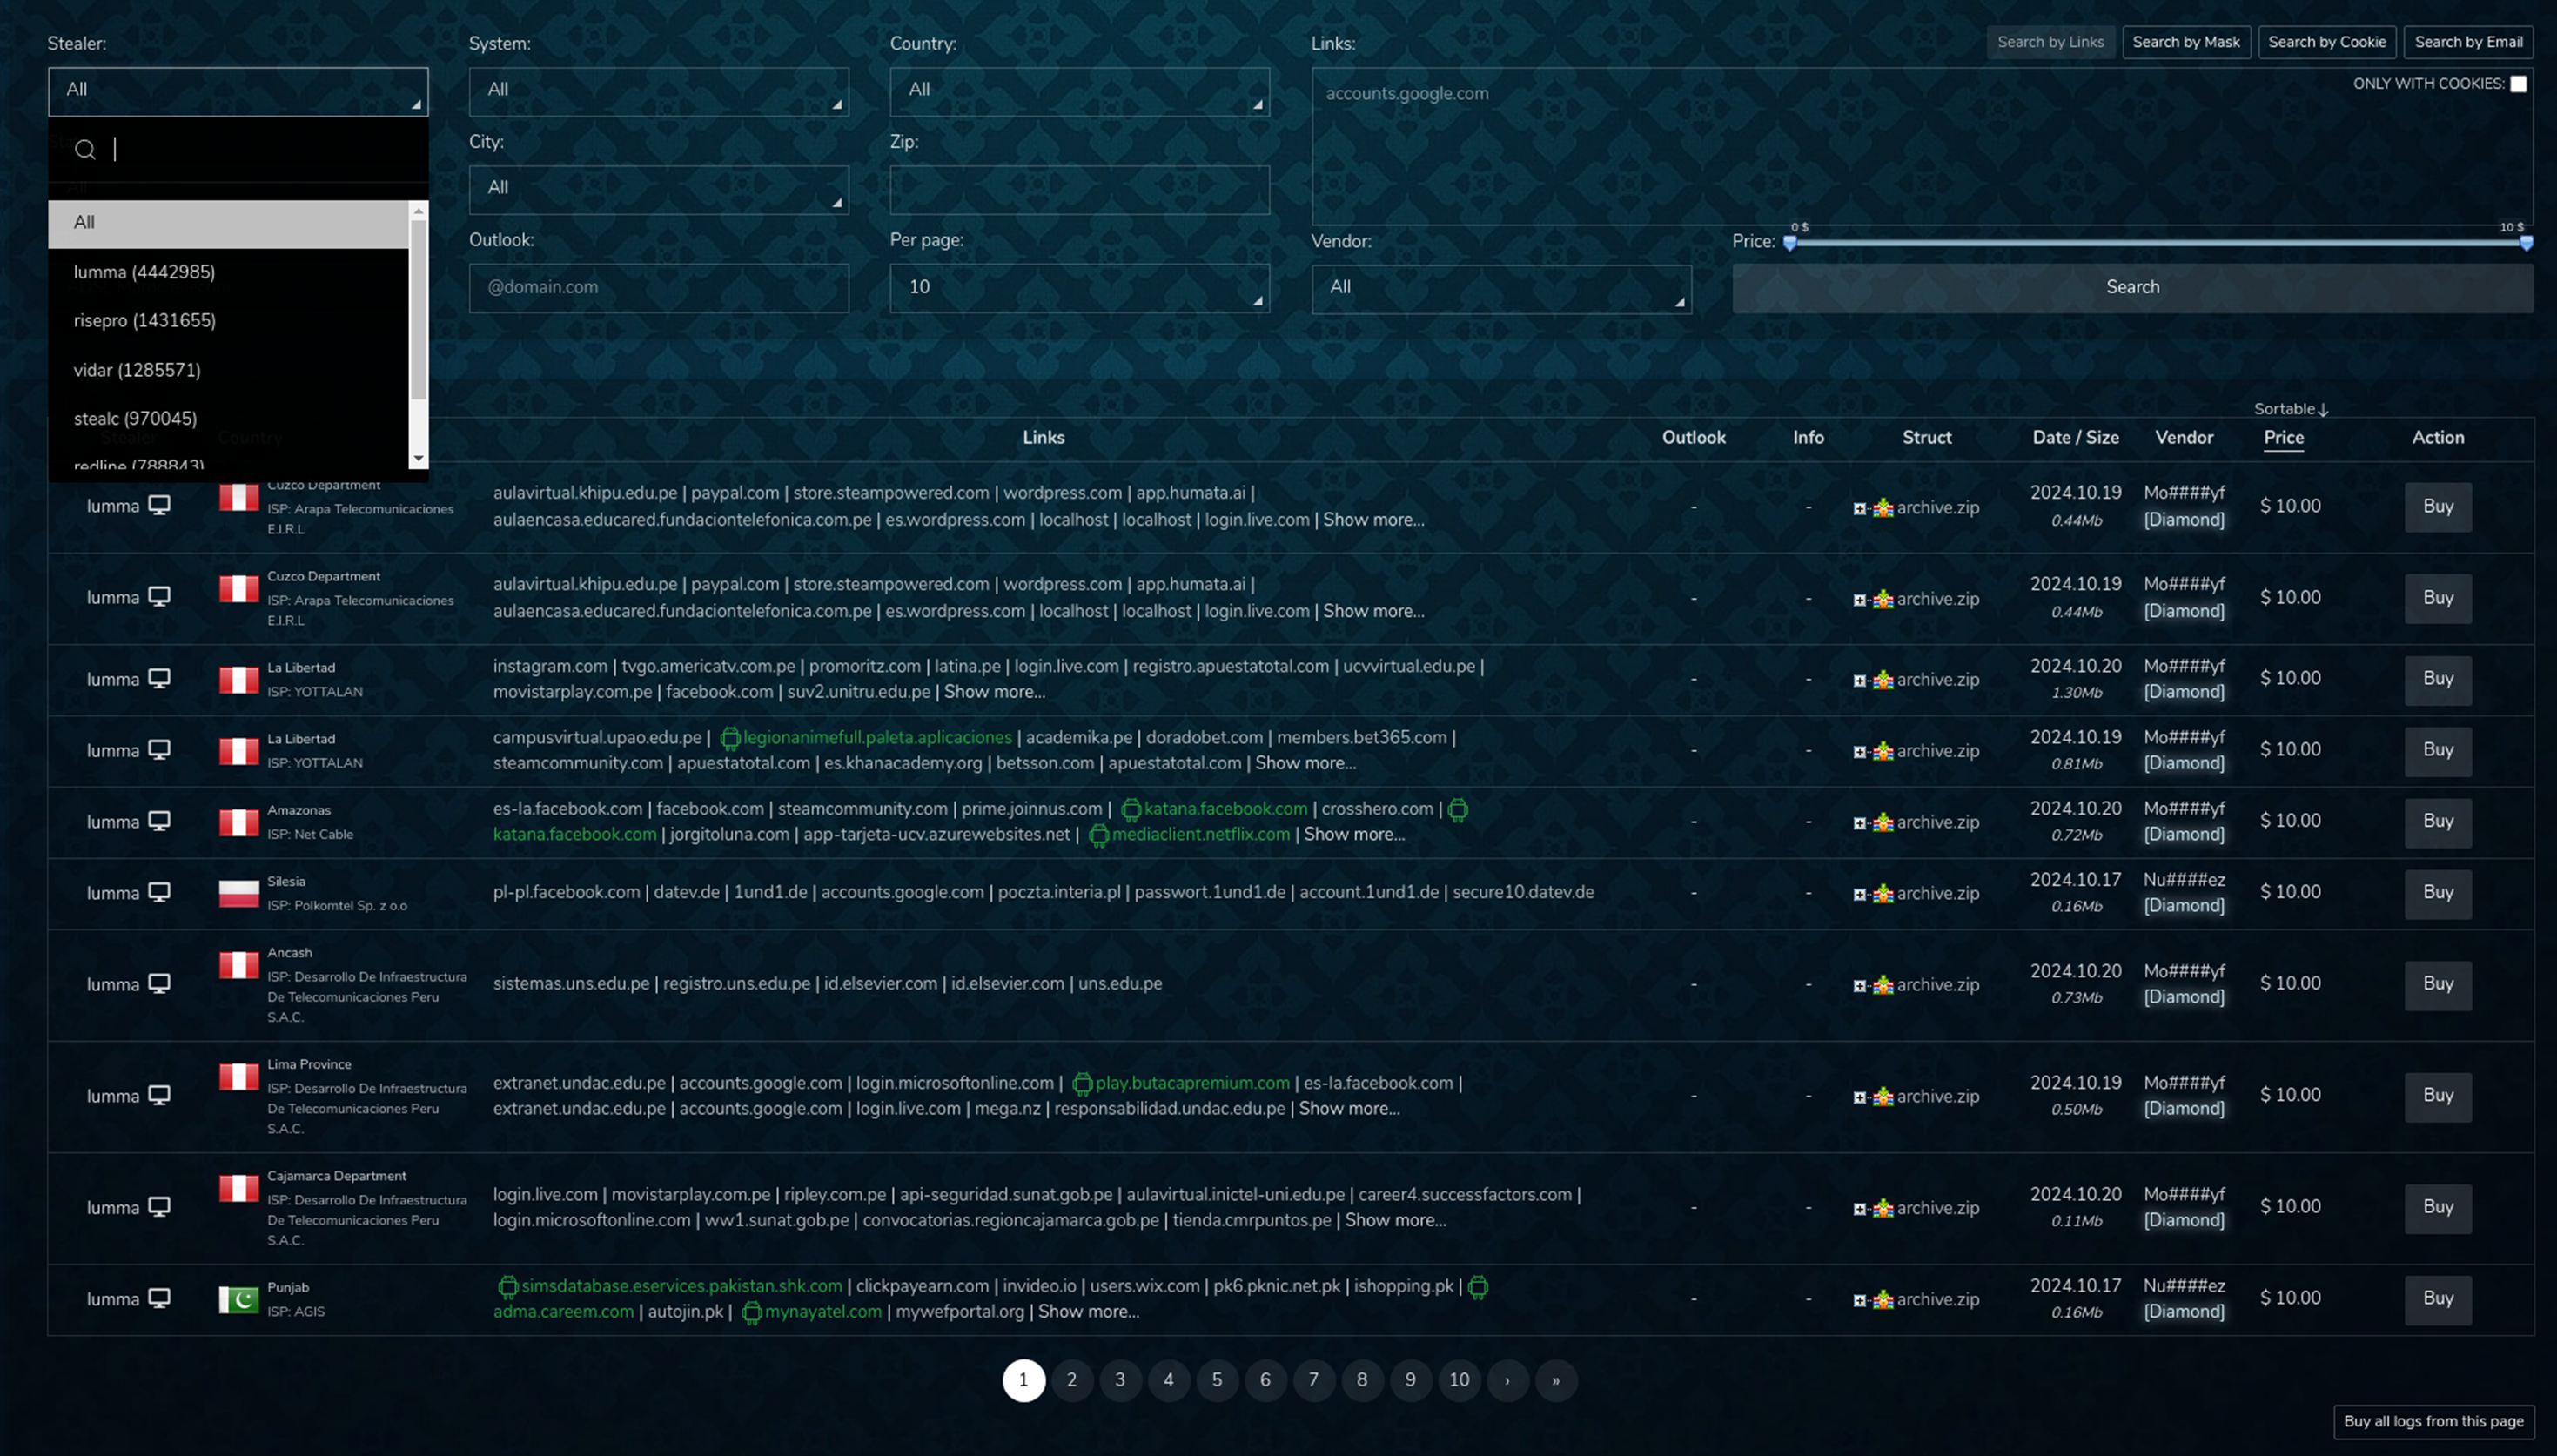Expand the archive.zip structure in the Lima Province row
Viewport: 2557px width, 1456px height.
coord(1859,1097)
